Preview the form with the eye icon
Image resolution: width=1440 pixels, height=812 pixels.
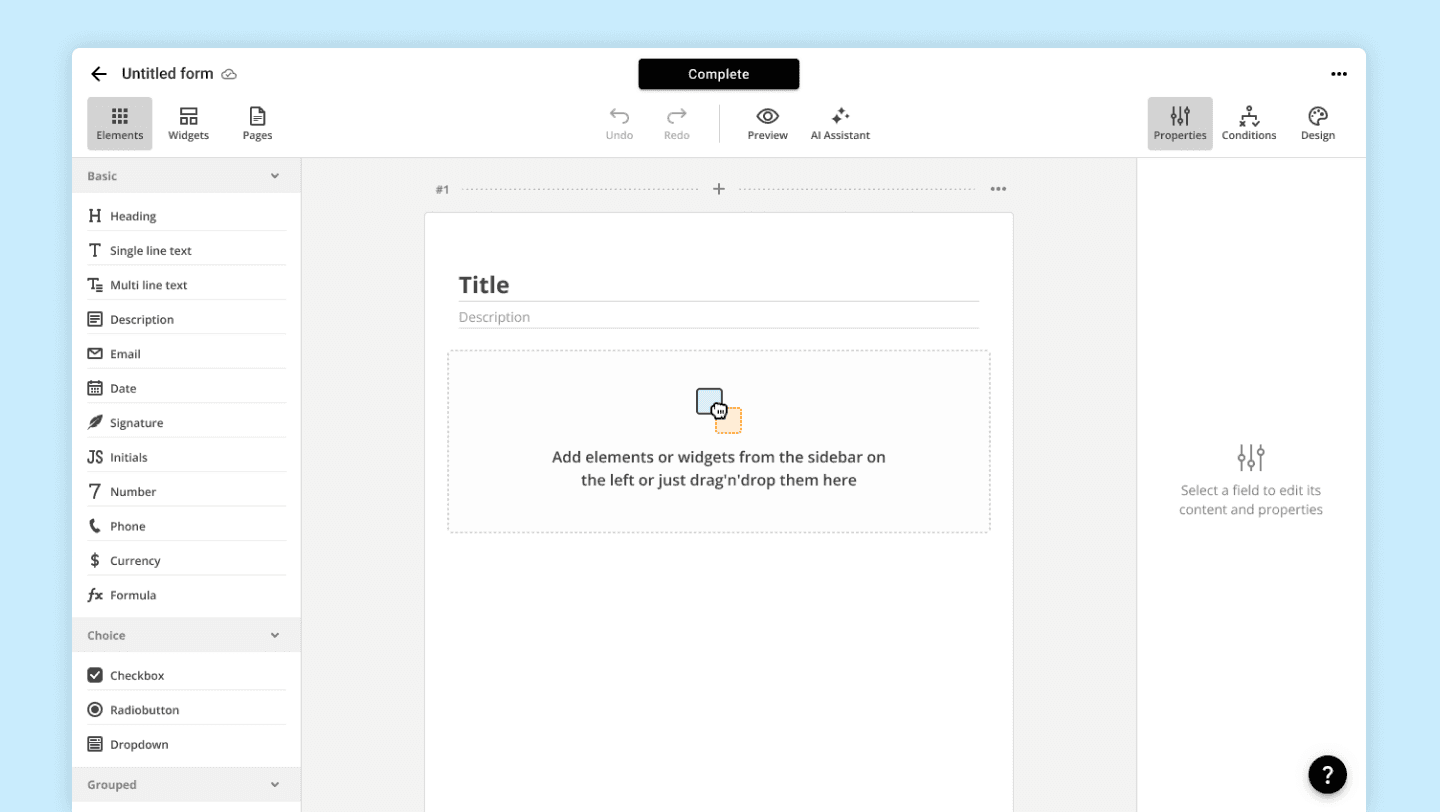[767, 124]
